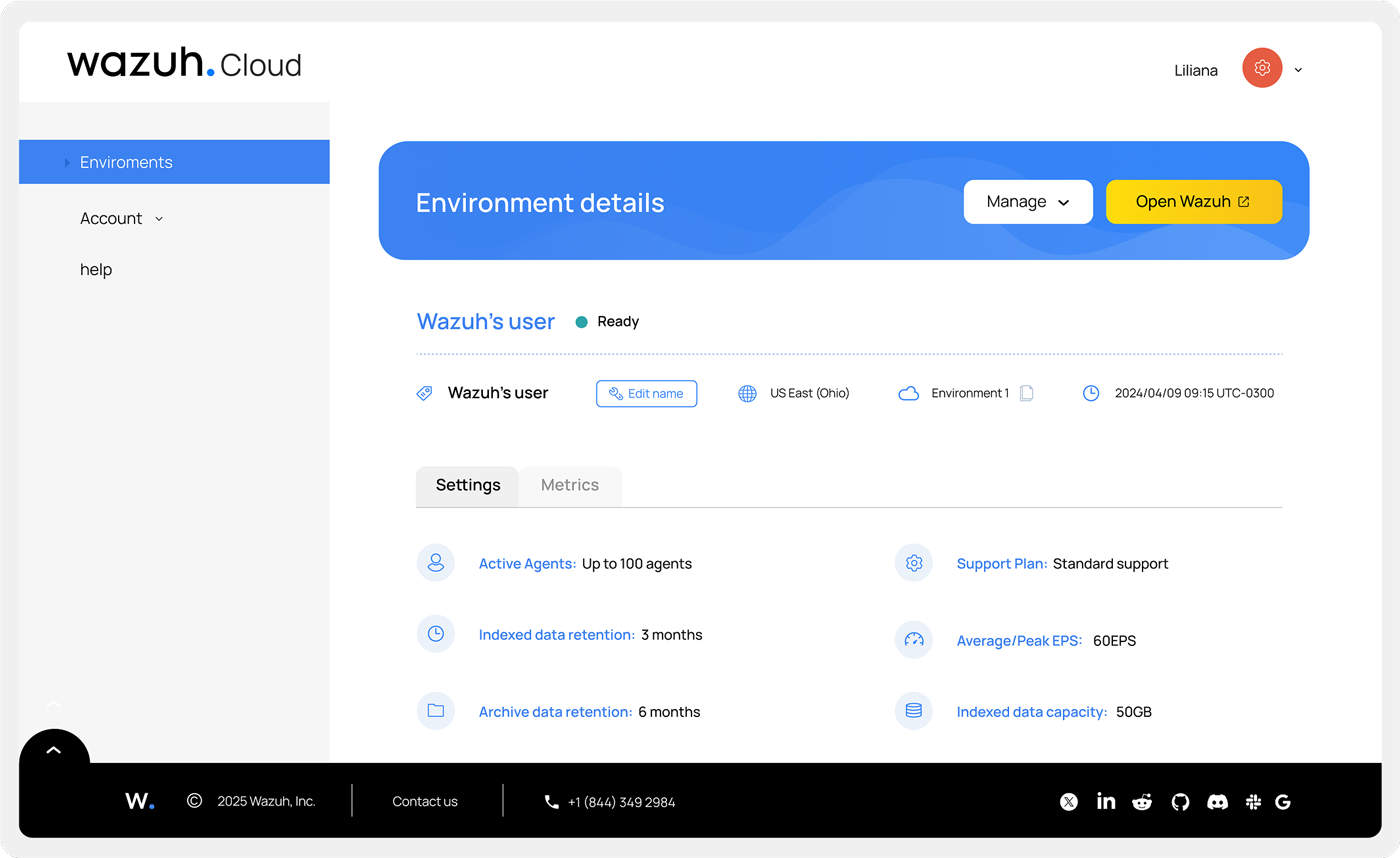1400x858 pixels.
Task: Open the X (Twitter) social icon
Action: point(1069,802)
